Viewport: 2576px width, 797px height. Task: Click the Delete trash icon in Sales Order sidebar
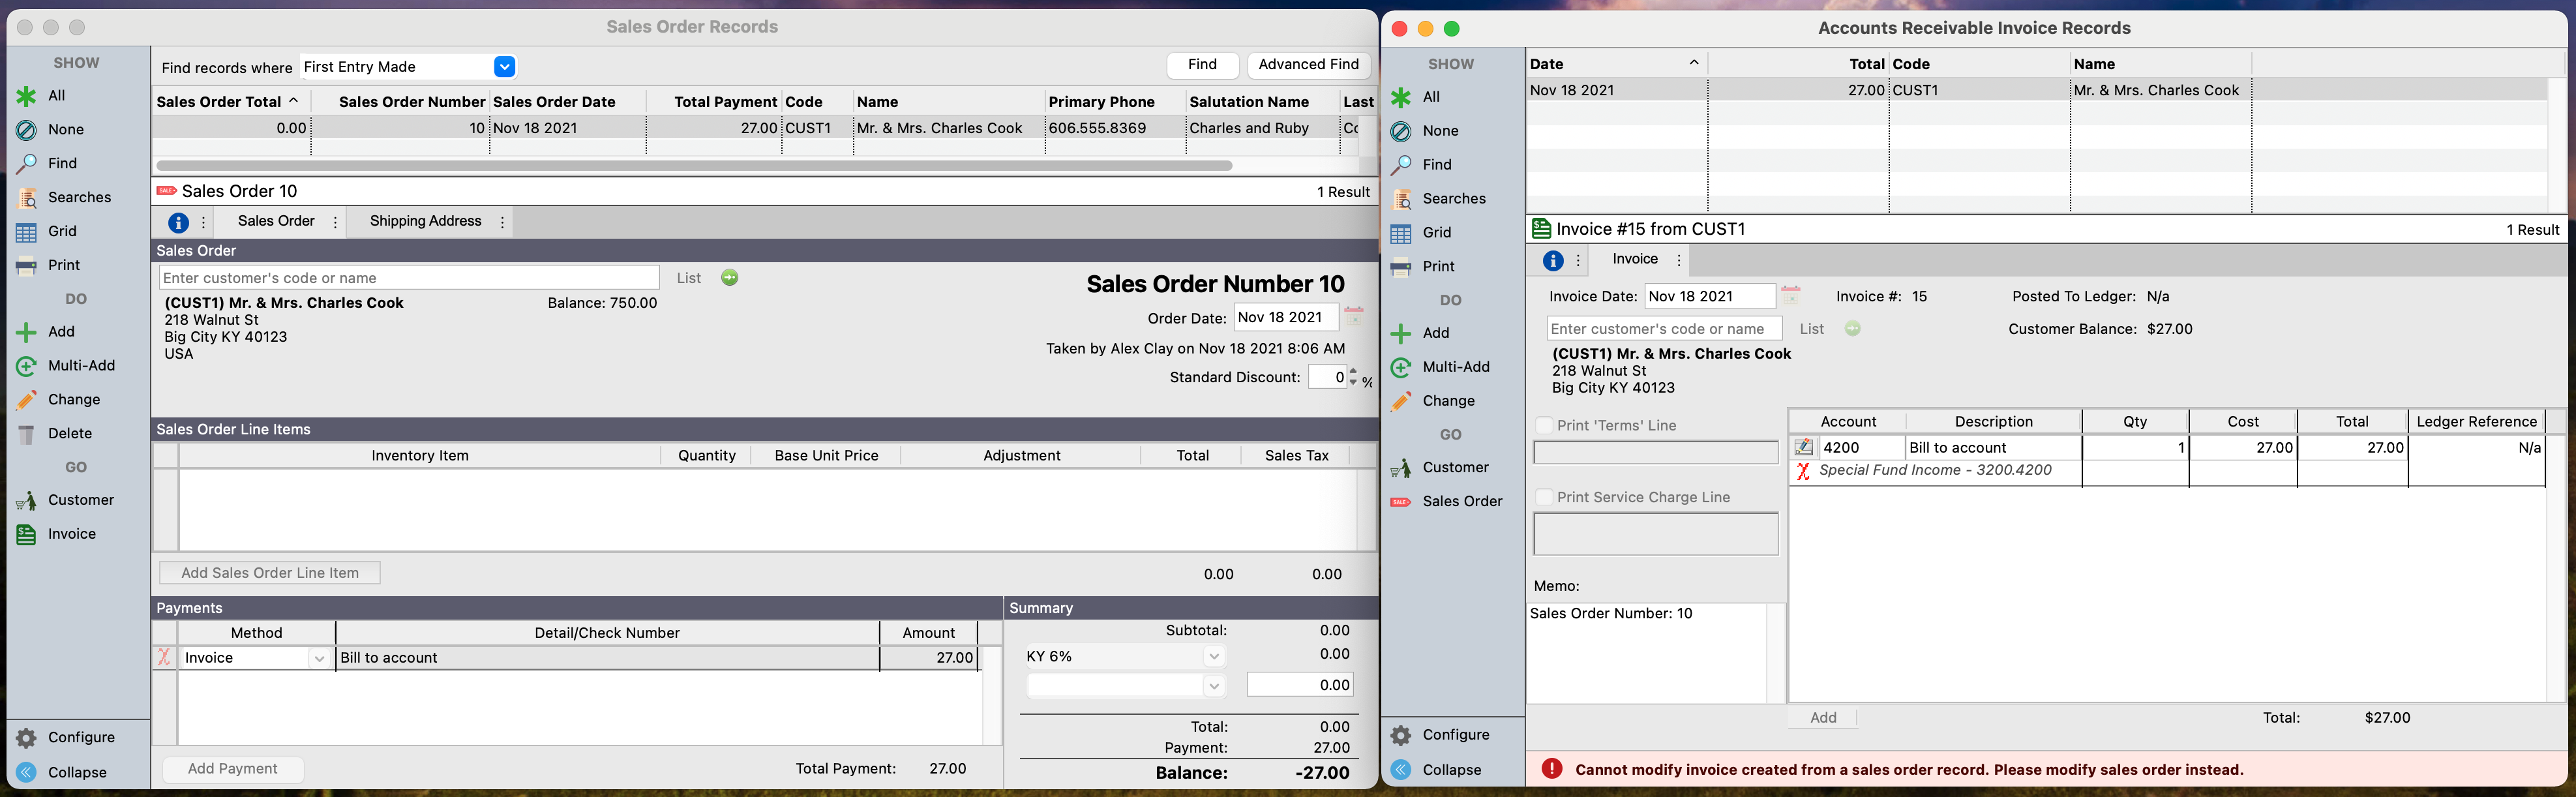click(27, 434)
